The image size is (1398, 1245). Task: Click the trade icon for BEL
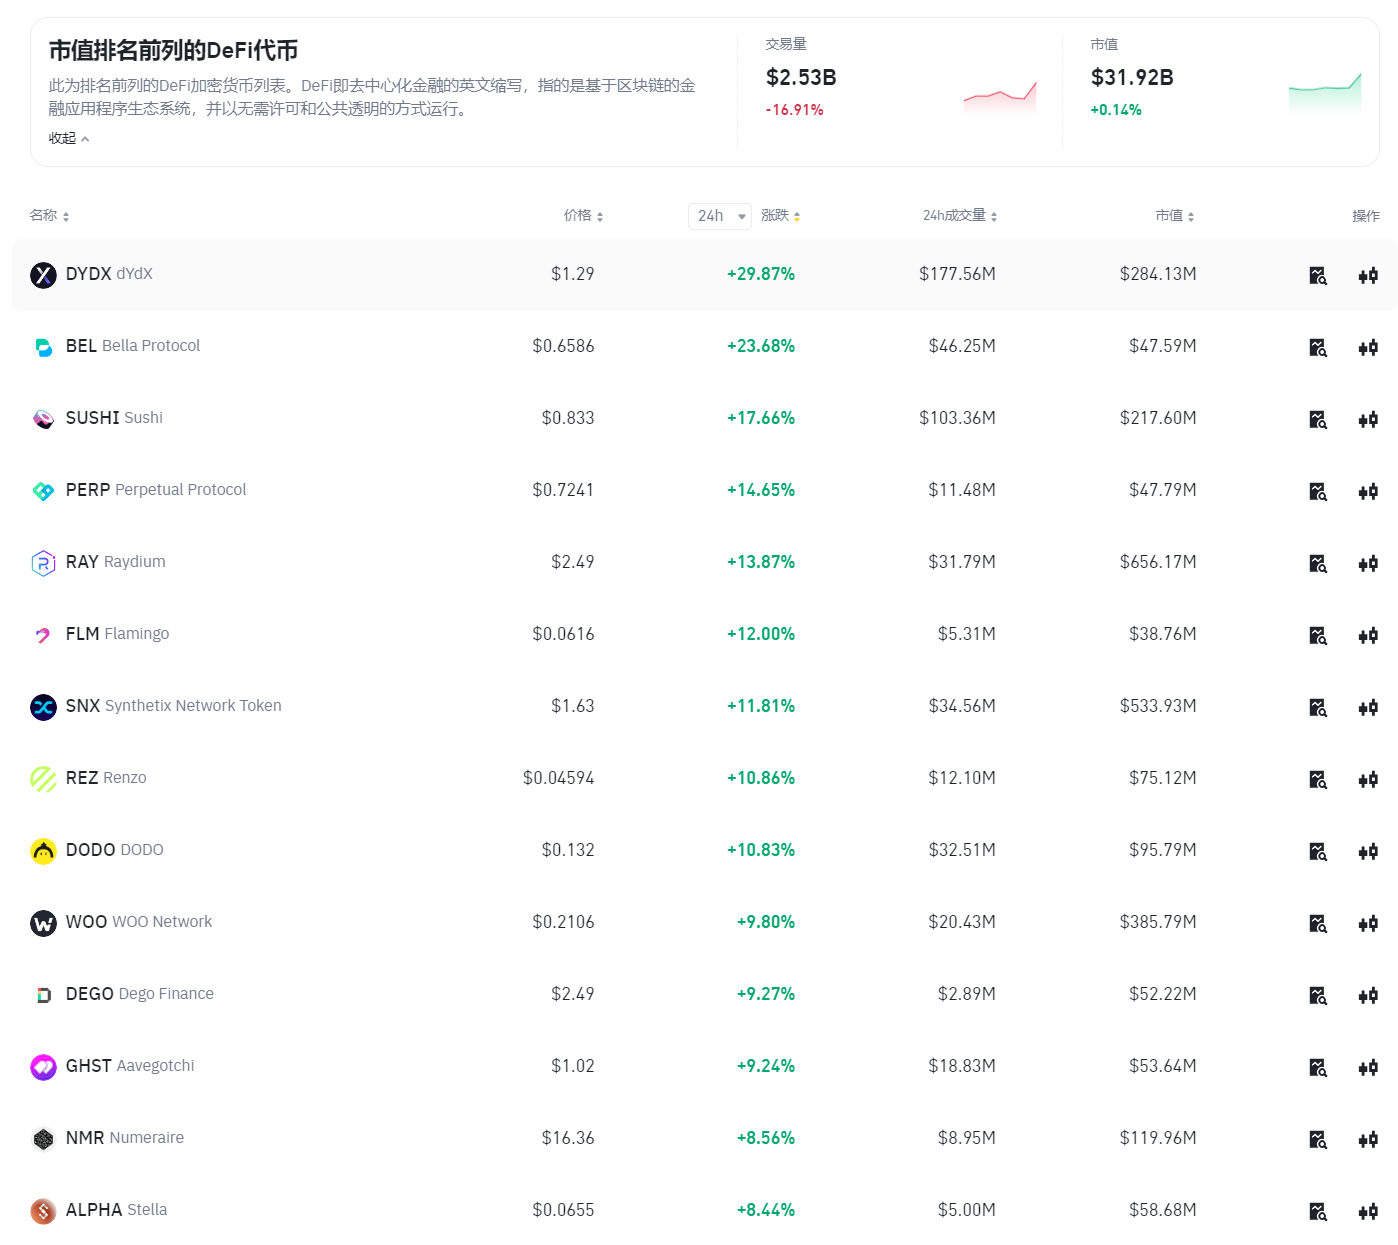coord(1368,347)
